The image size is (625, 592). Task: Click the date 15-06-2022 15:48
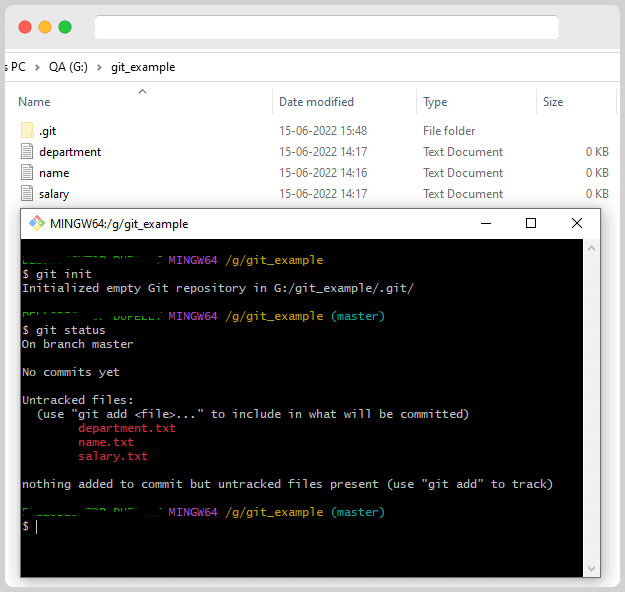coord(323,131)
